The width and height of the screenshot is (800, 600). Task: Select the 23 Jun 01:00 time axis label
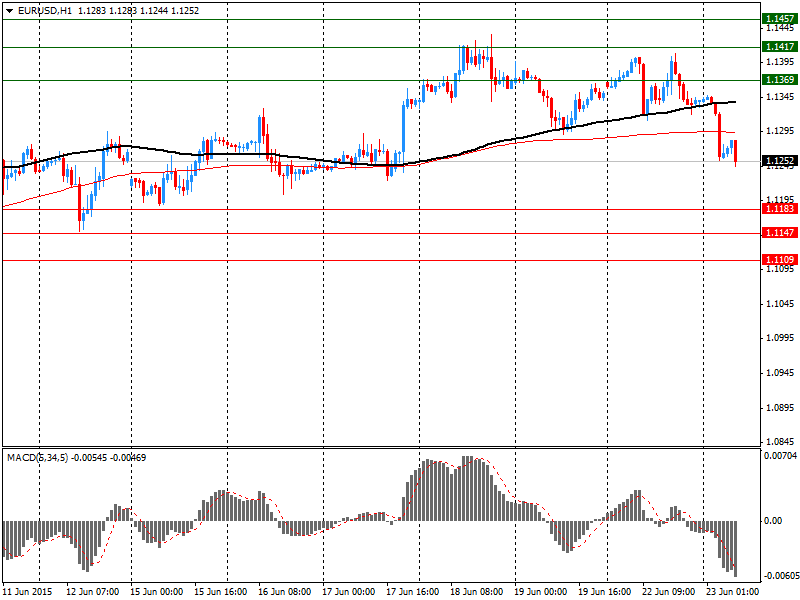click(733, 592)
